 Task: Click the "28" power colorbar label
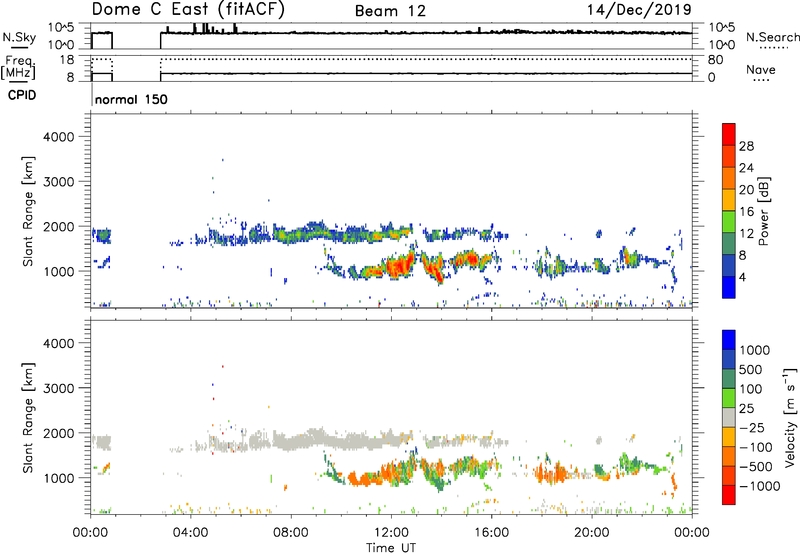pos(746,146)
